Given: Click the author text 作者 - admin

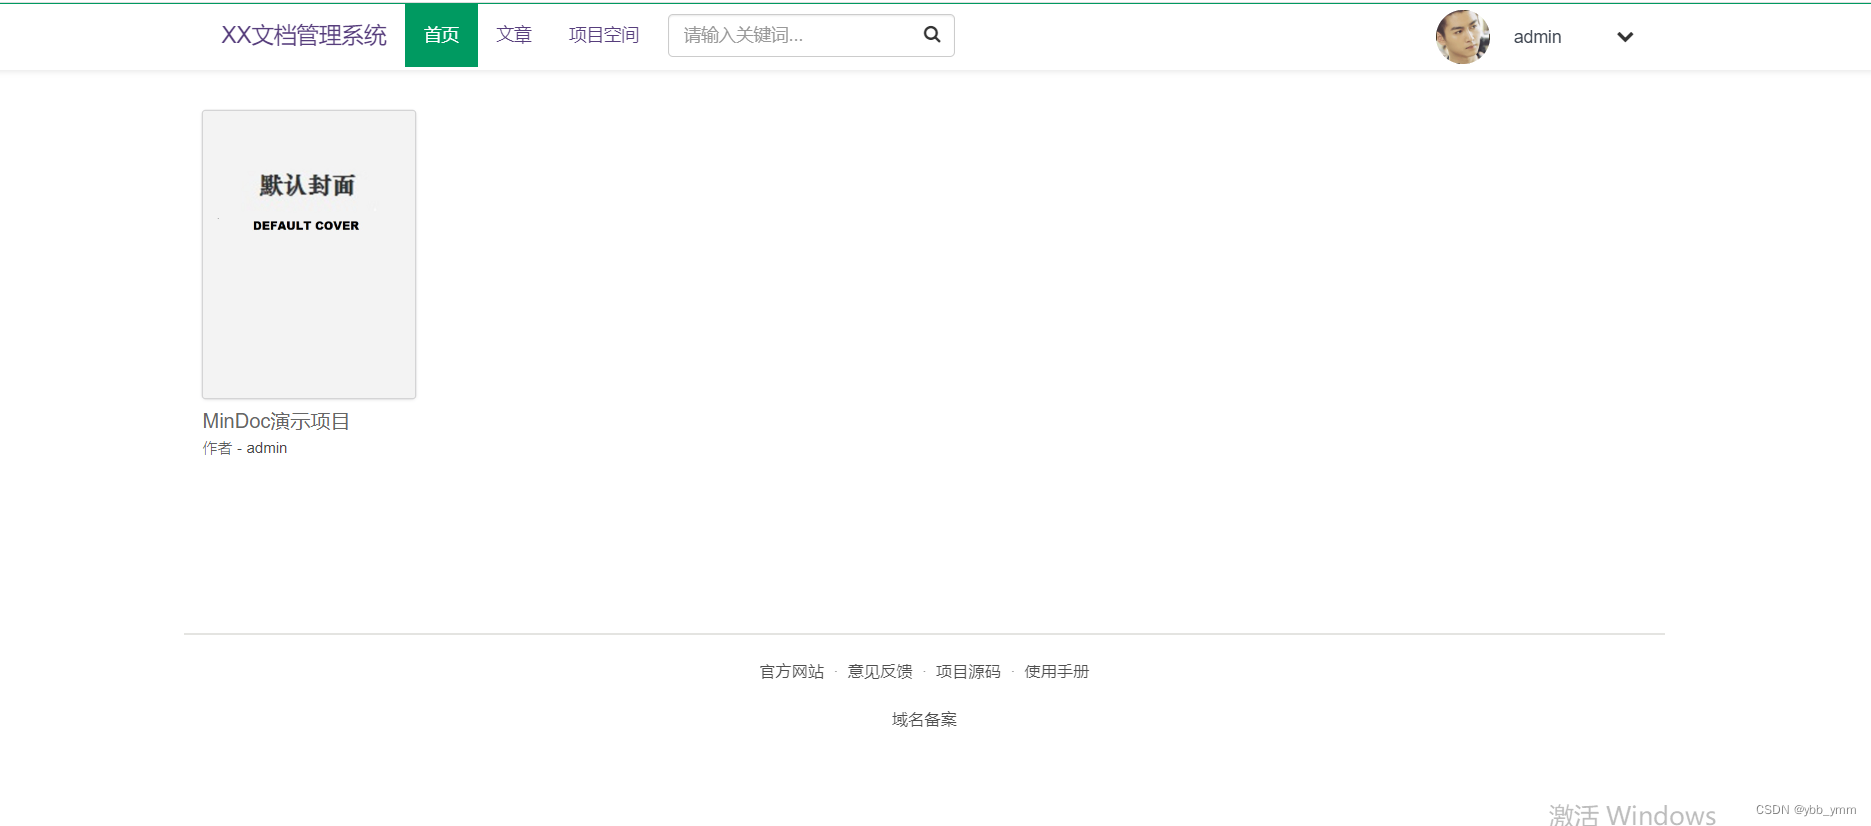Looking at the screenshot, I should click(x=245, y=448).
